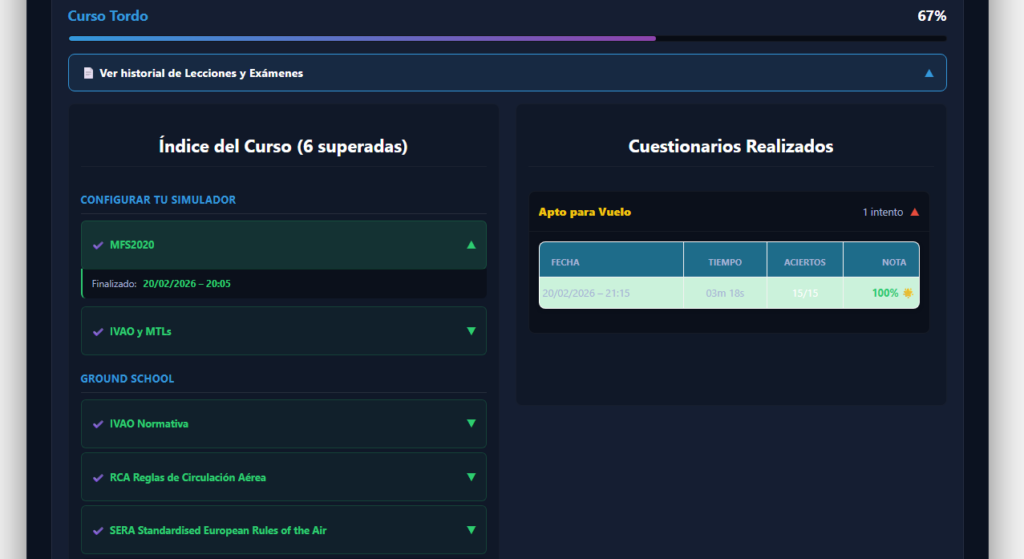
Task: Click the Curso Tordo progress bar
Action: click(x=507, y=39)
